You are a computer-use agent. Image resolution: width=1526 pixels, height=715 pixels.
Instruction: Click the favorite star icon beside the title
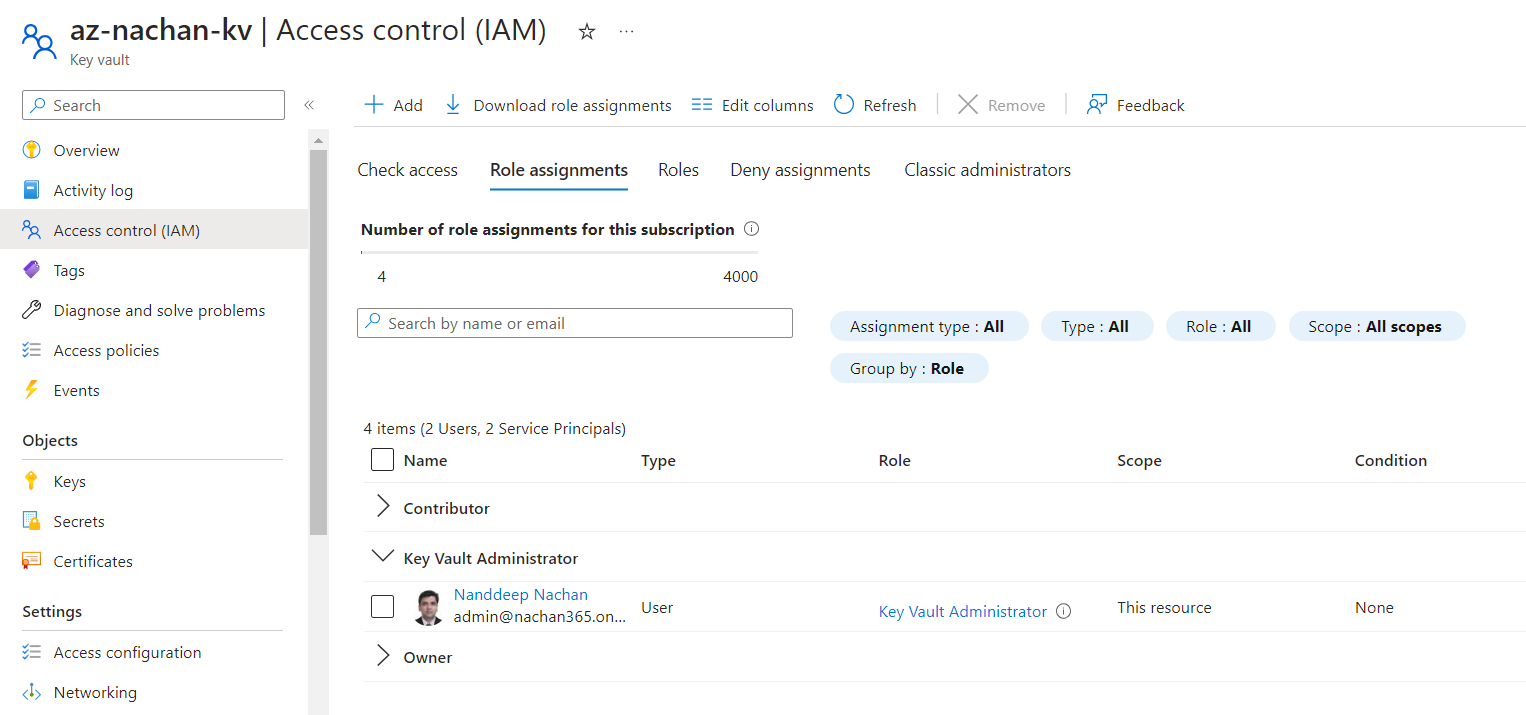(x=587, y=32)
